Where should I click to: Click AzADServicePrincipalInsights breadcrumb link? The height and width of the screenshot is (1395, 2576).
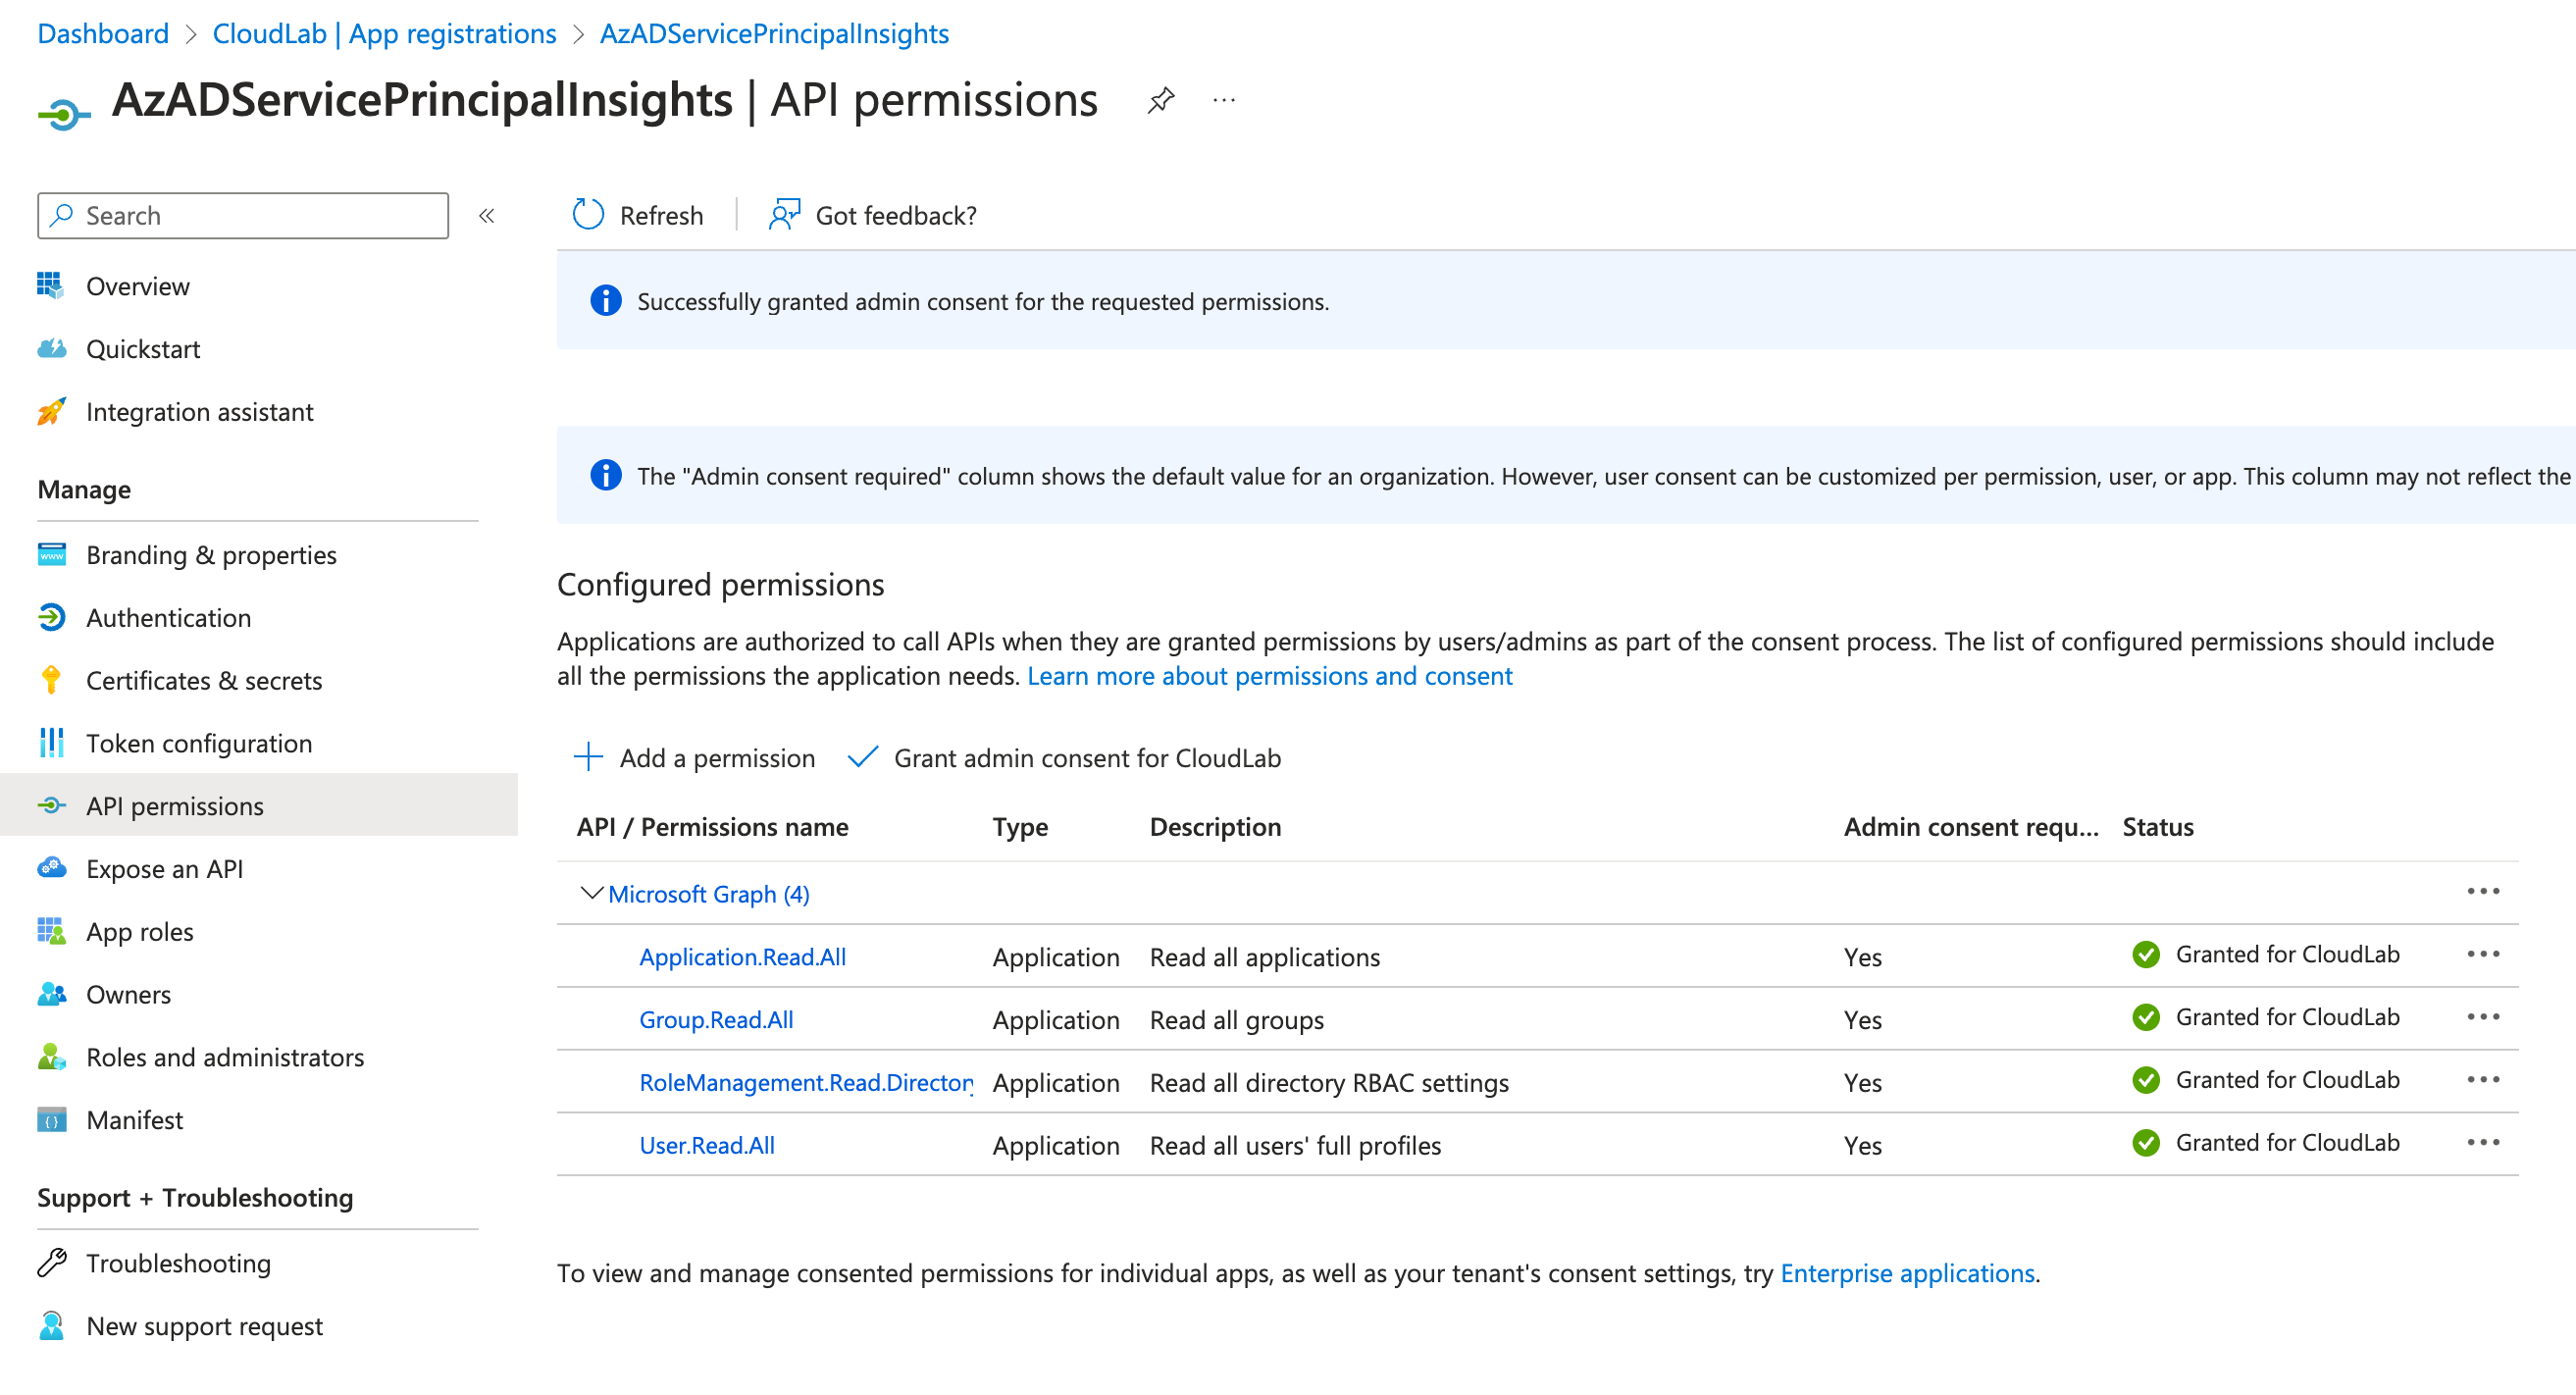coord(774,33)
